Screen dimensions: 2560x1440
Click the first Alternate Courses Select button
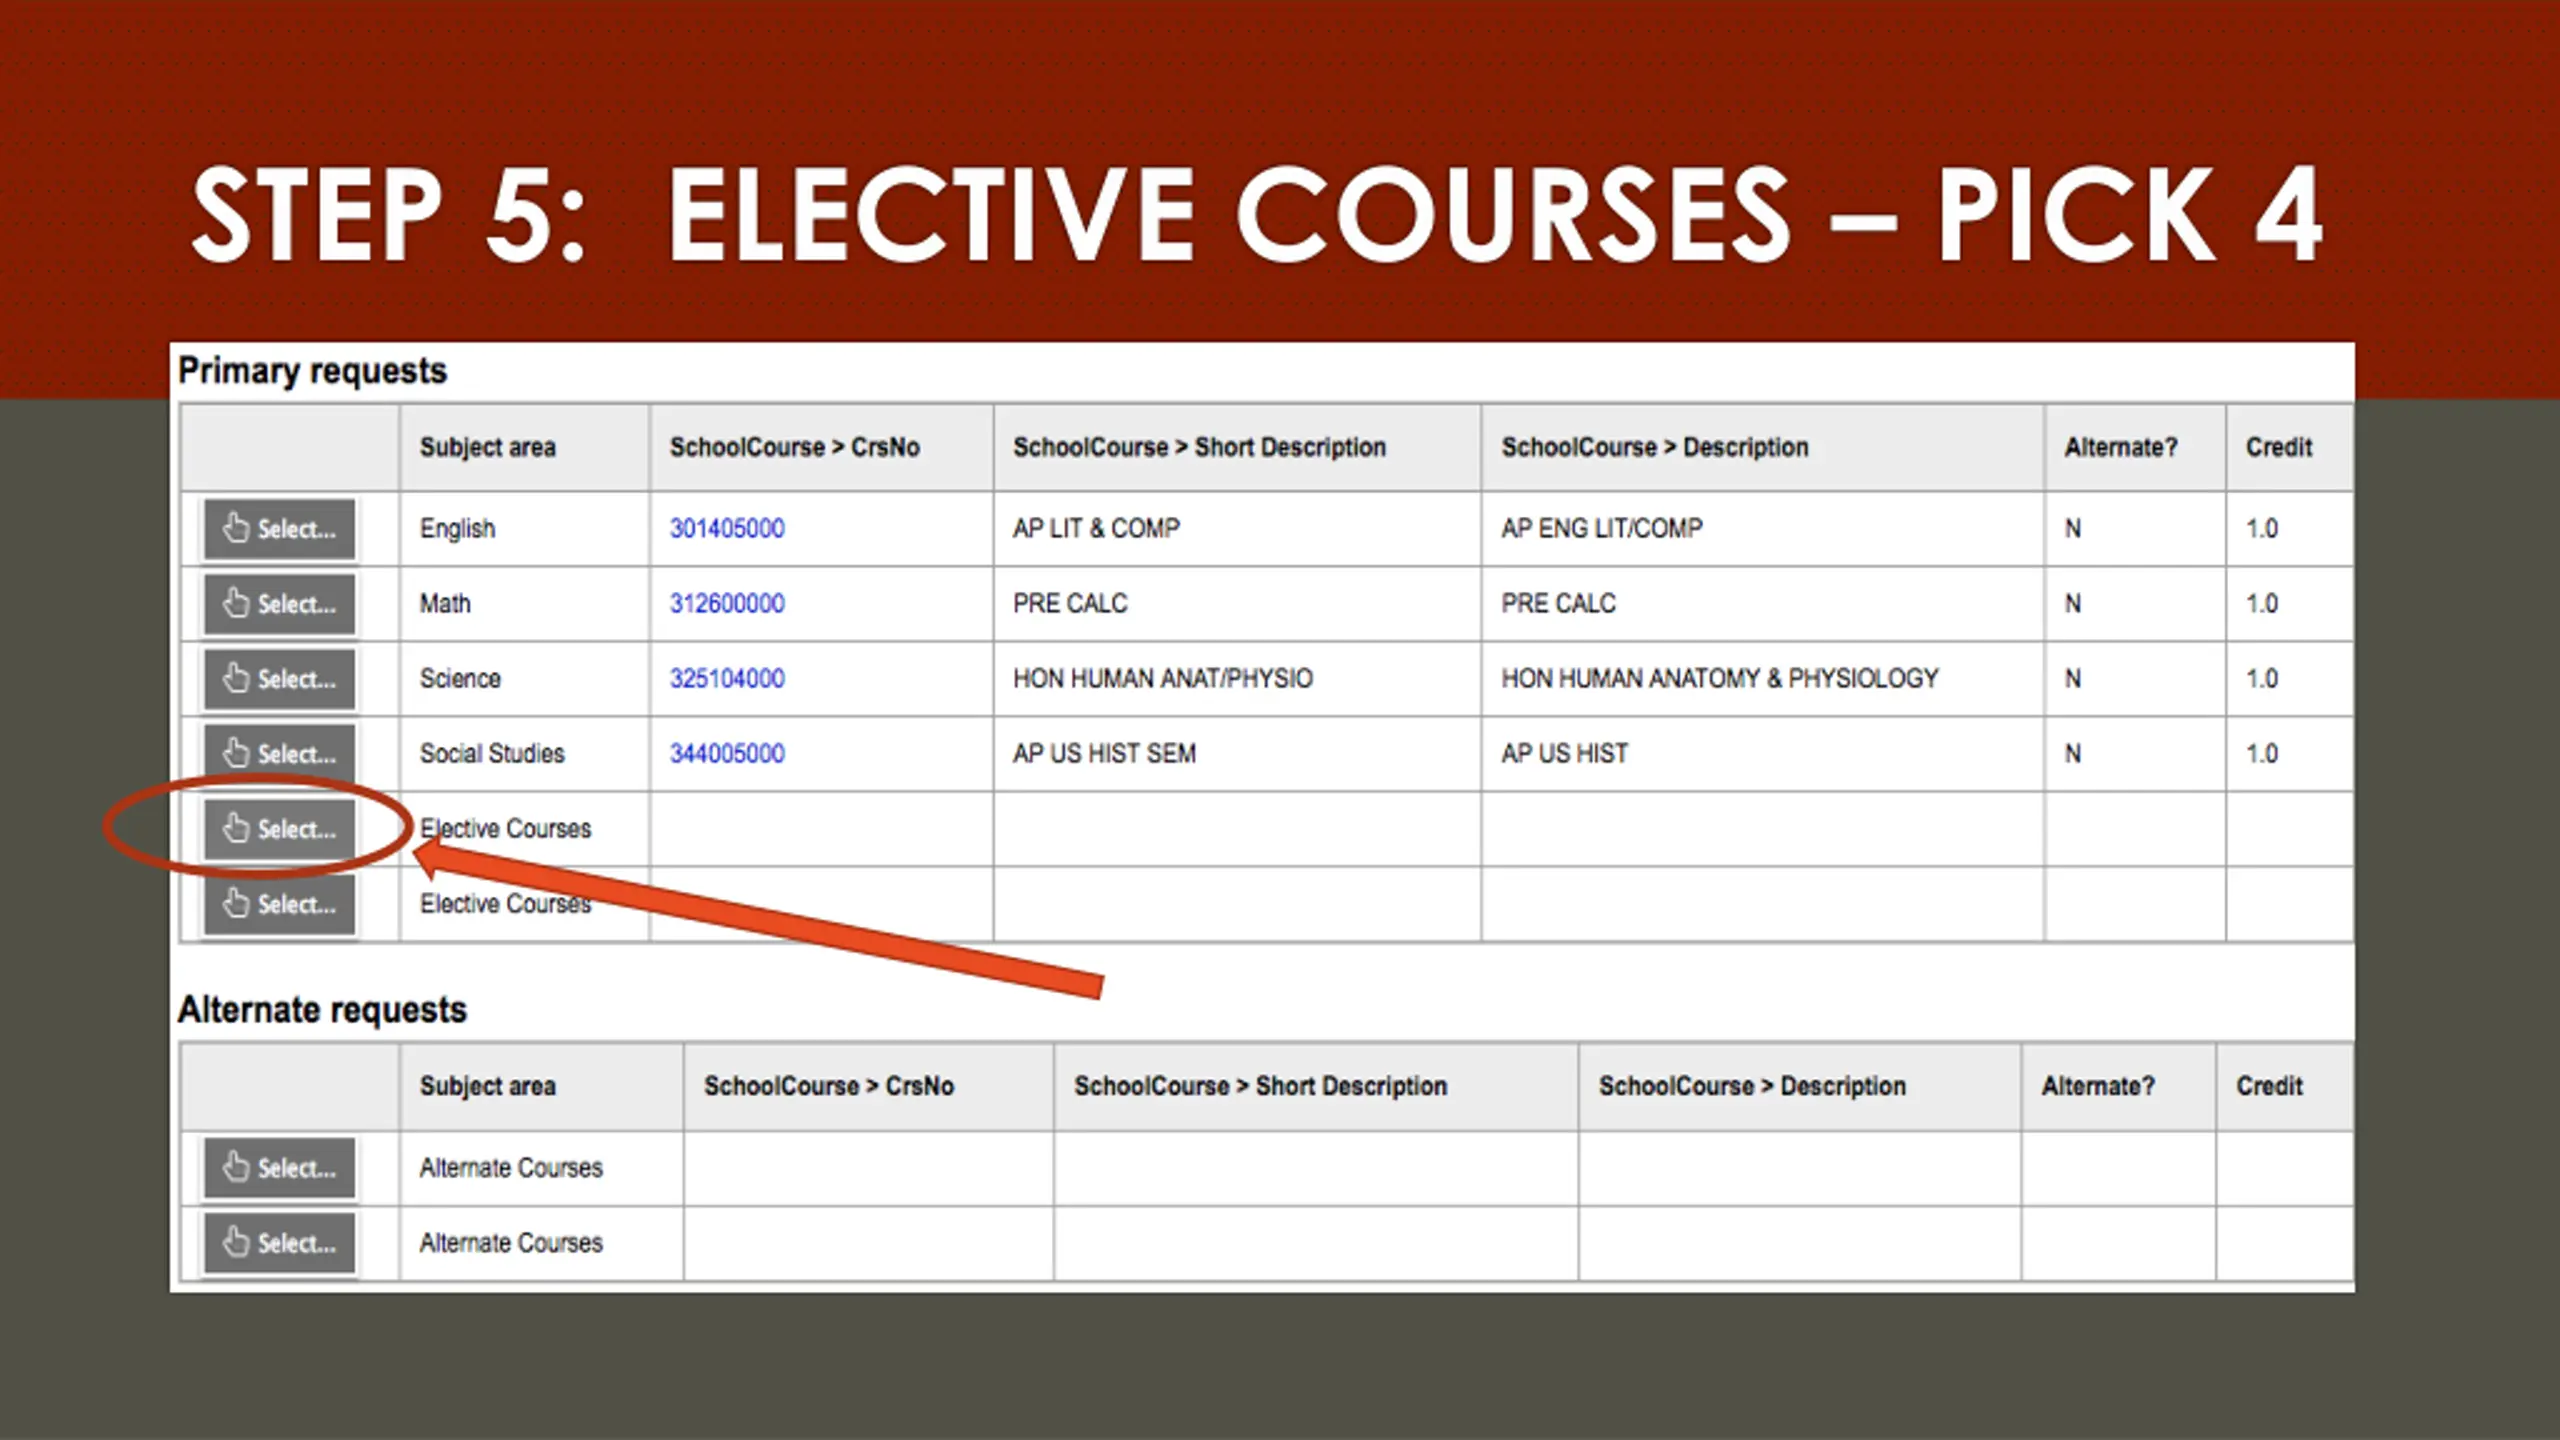[279, 1167]
